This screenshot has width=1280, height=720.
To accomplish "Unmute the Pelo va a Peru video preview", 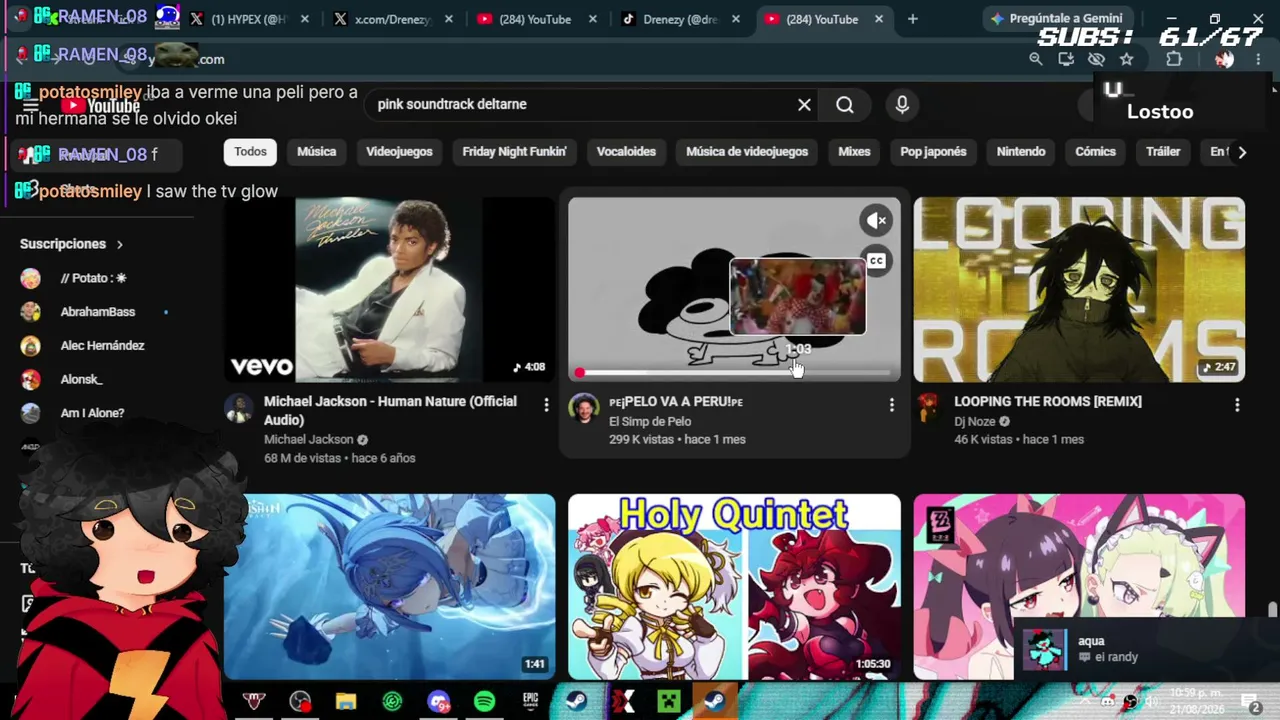I will (876, 220).
